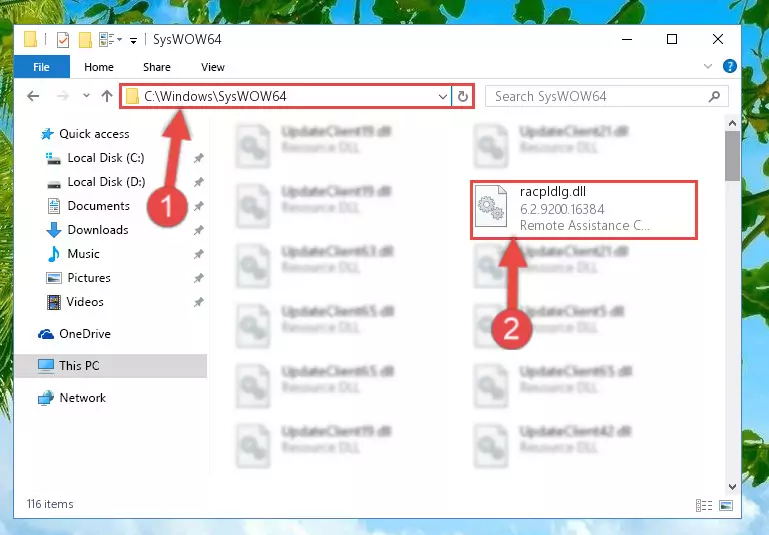Switch to the Home ribbon tab
The width and height of the screenshot is (769, 535).
coord(99,67)
